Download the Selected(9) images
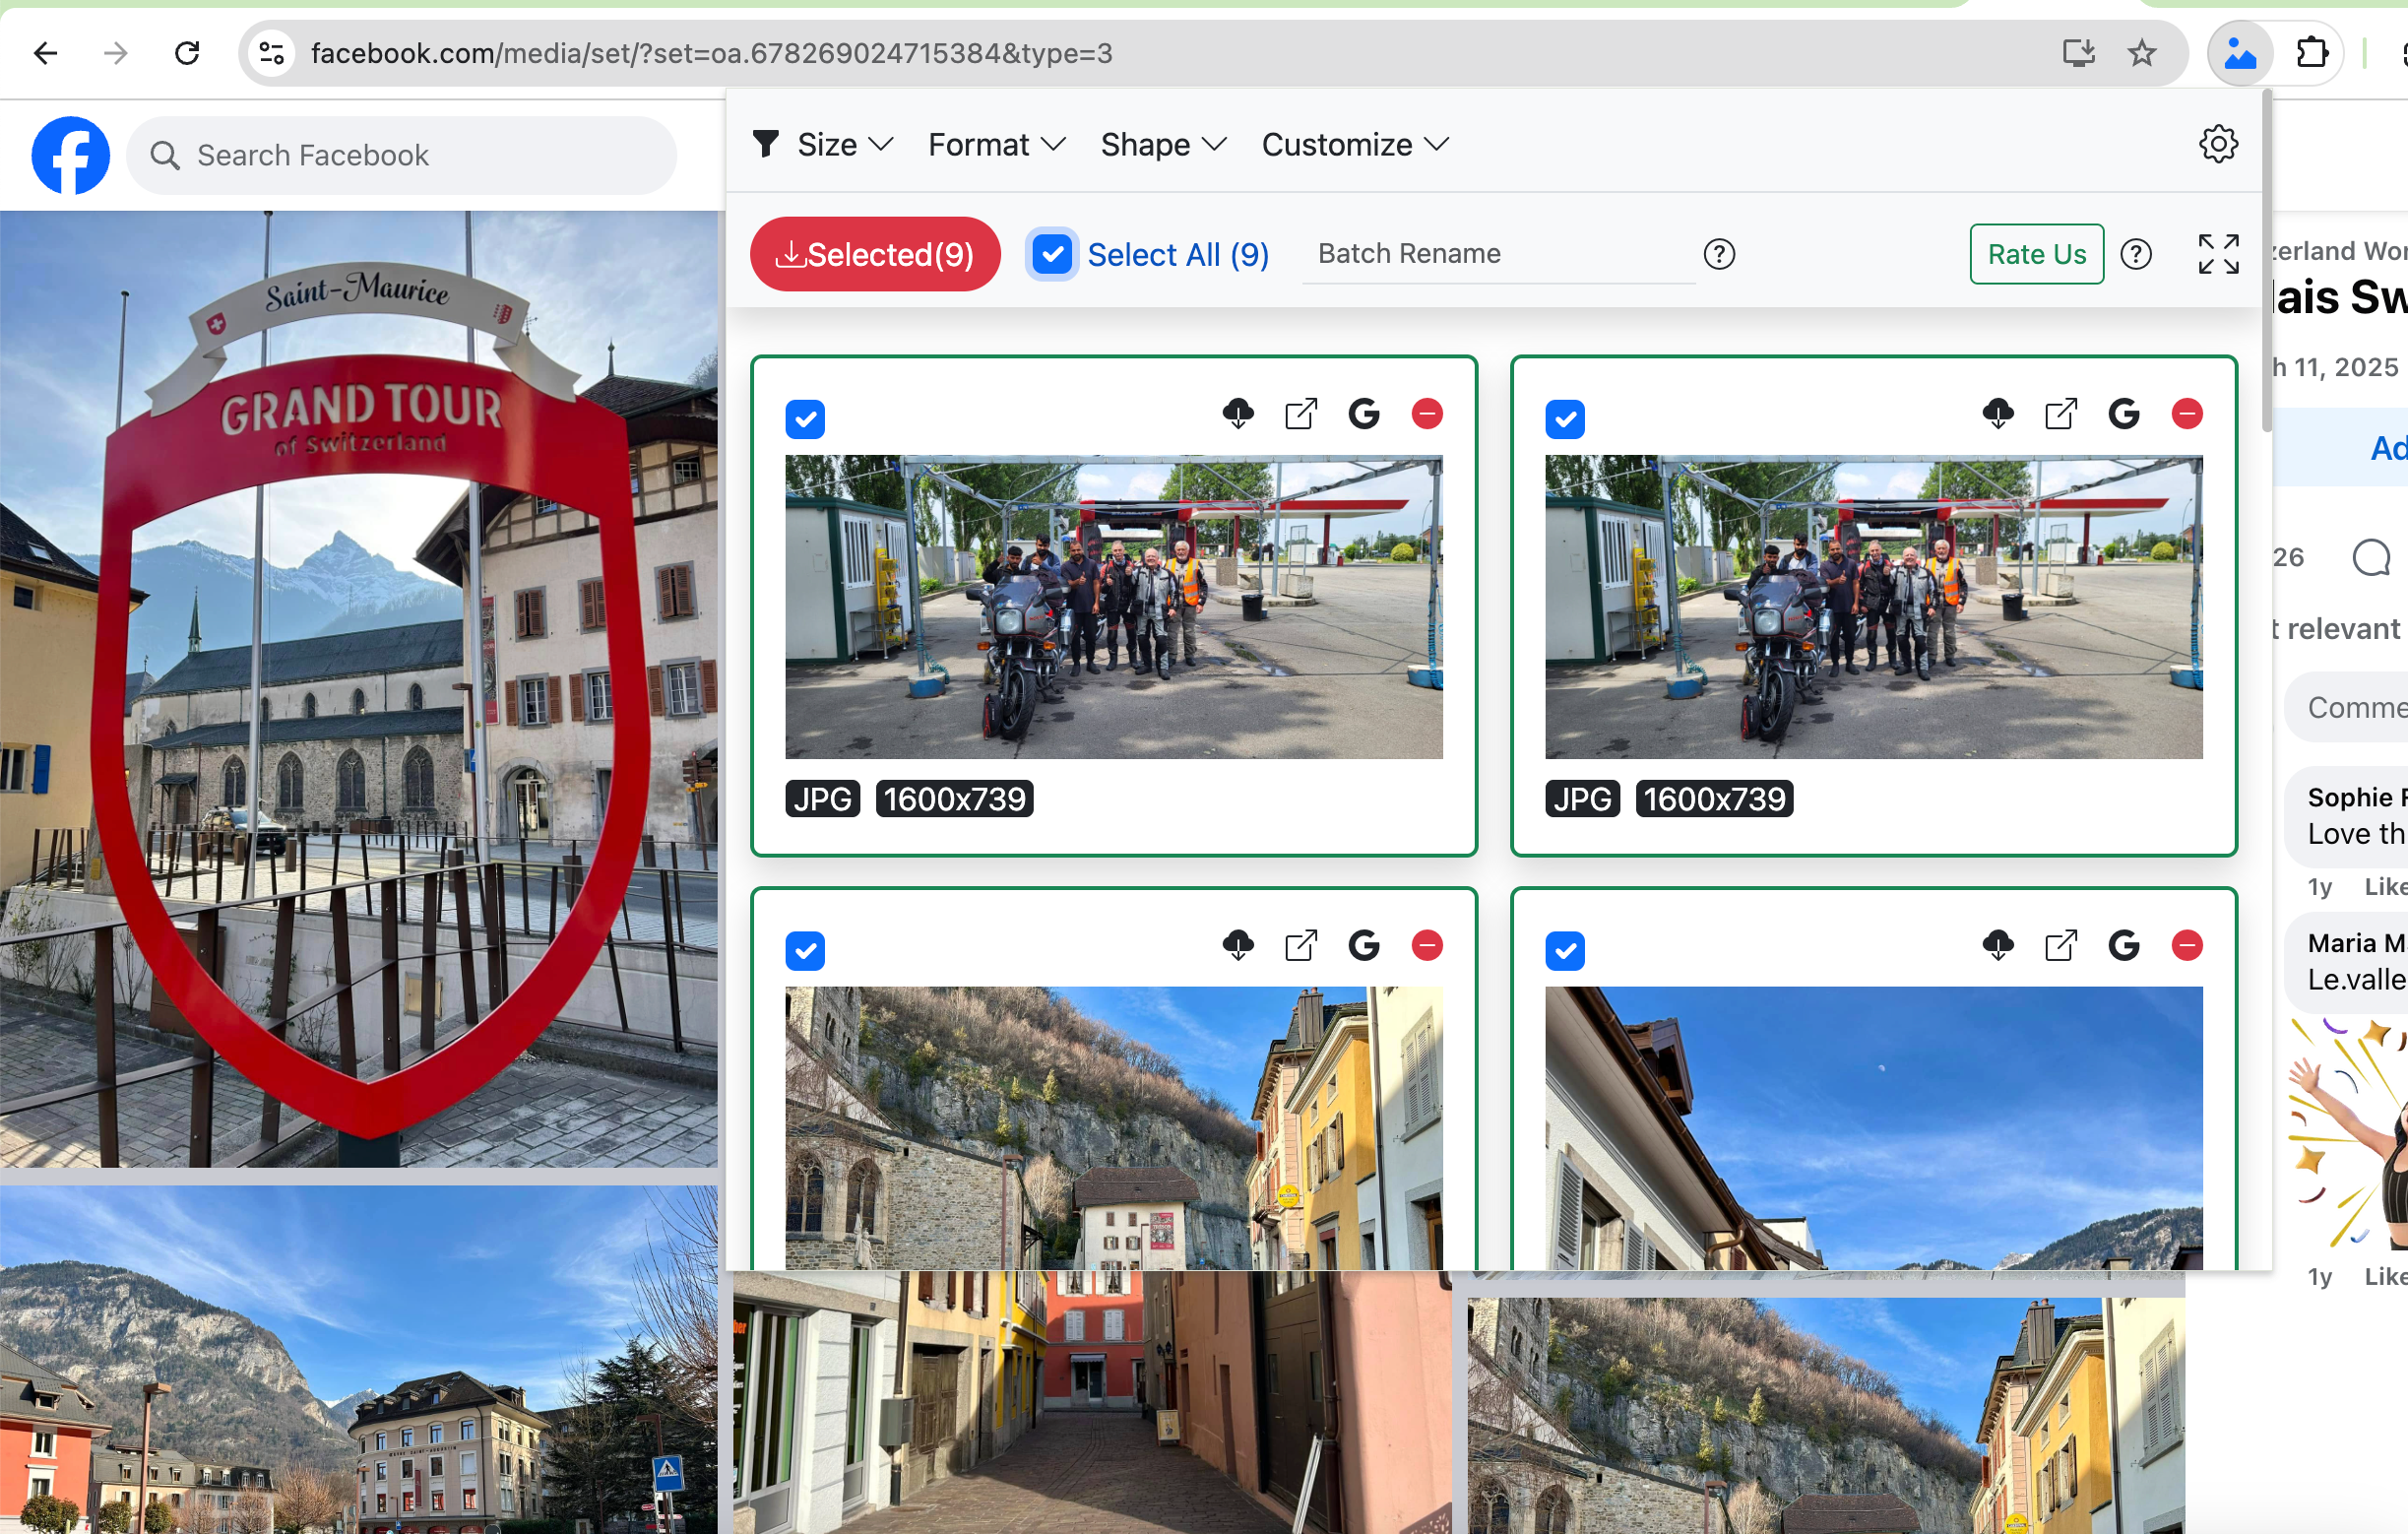 [875, 254]
